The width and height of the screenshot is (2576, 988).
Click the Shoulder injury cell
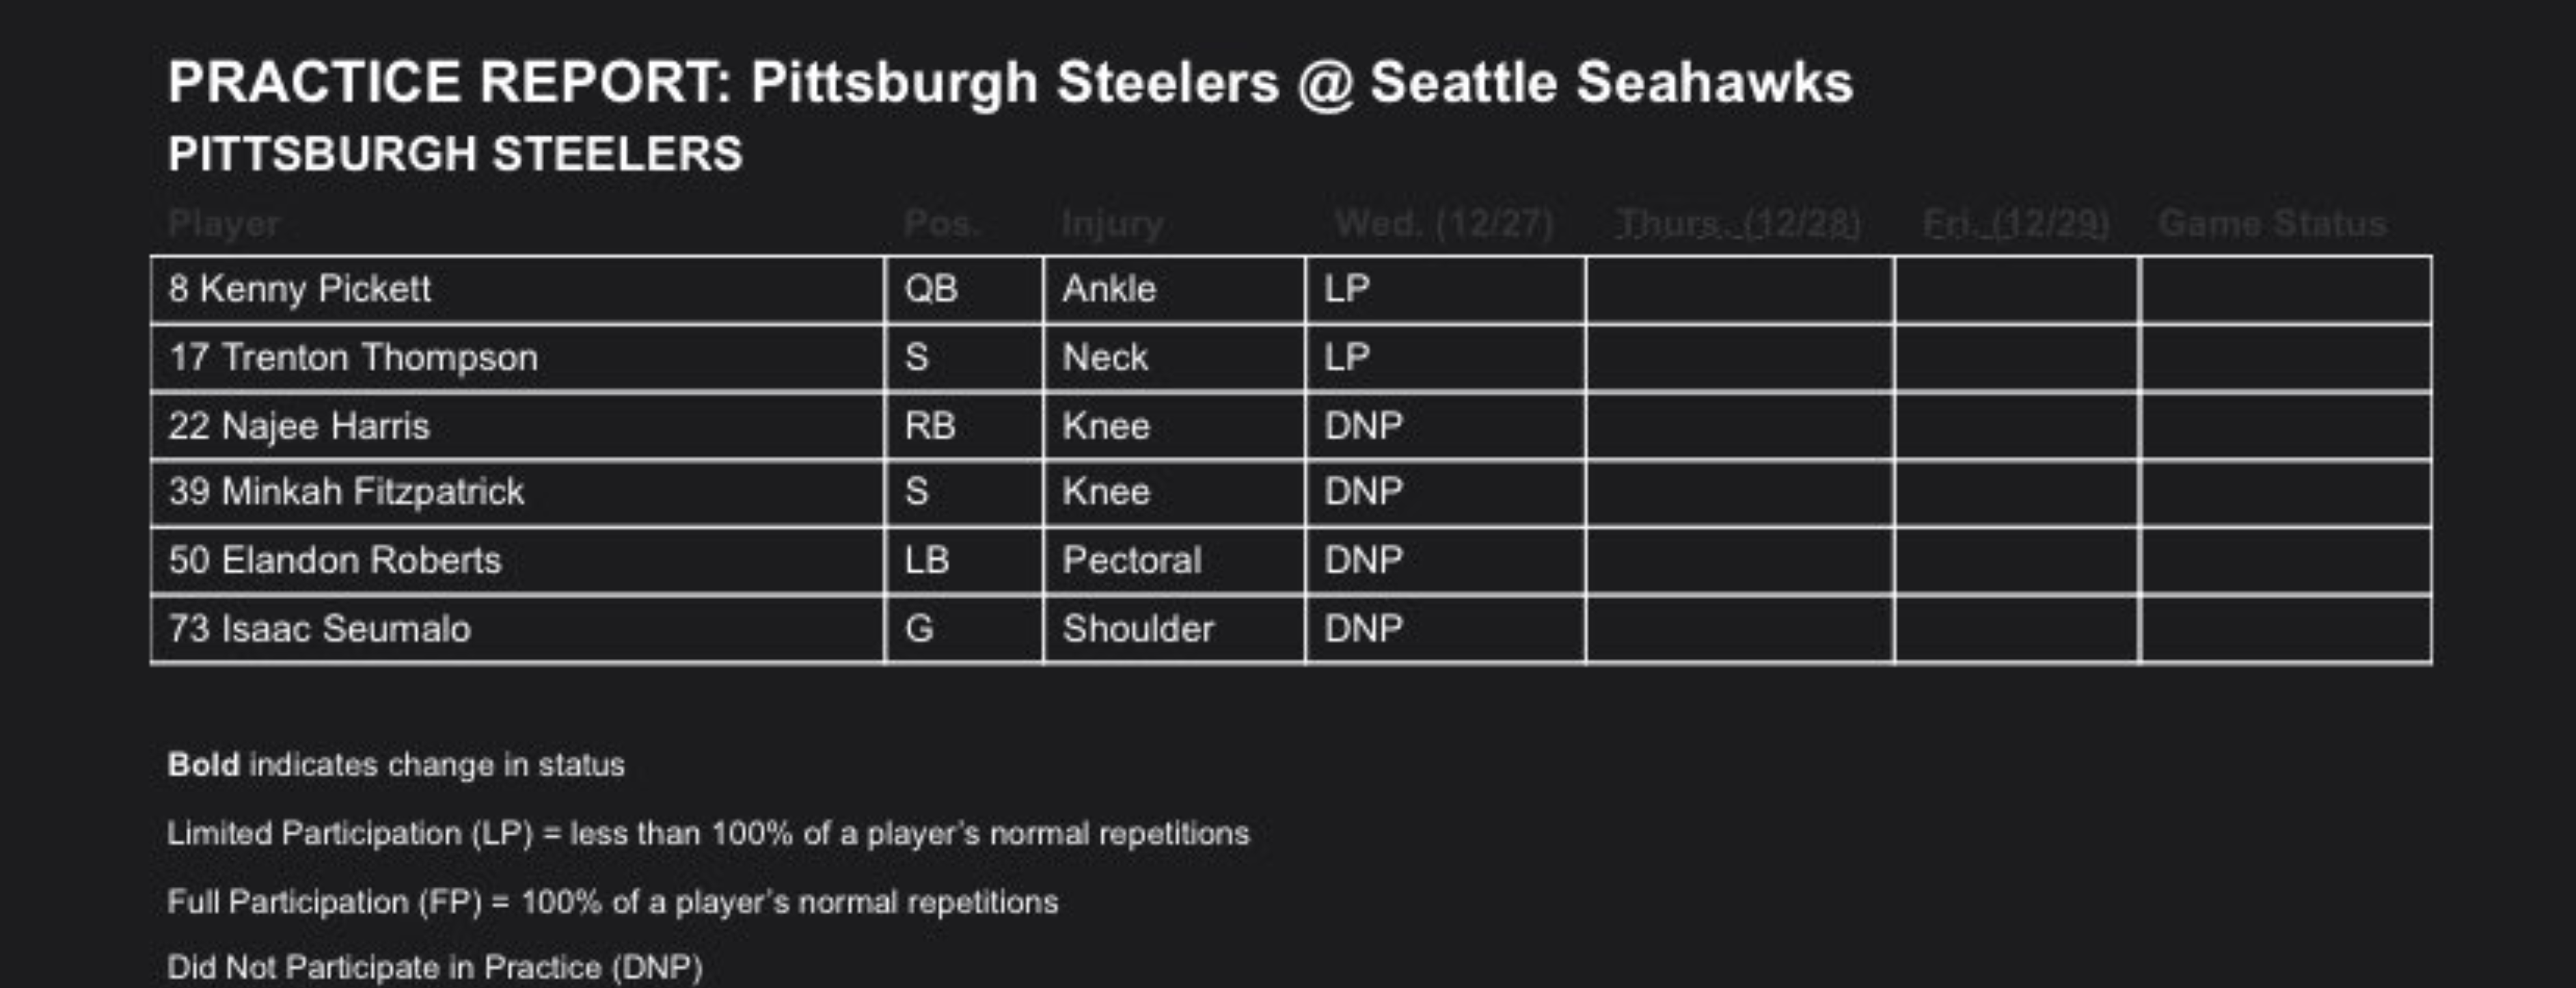(x=1138, y=629)
